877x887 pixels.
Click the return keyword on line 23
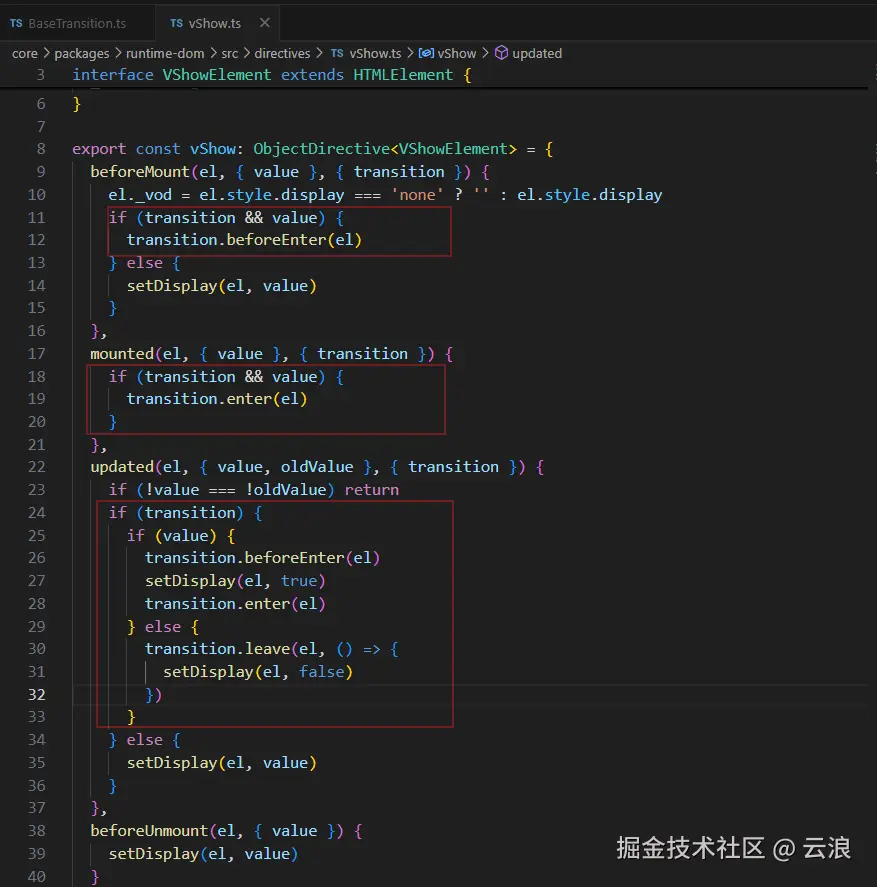[372, 490]
